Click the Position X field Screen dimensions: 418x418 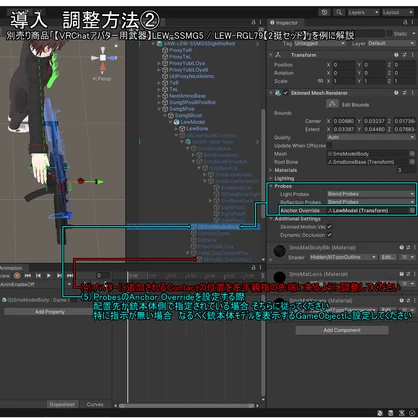tap(344, 65)
